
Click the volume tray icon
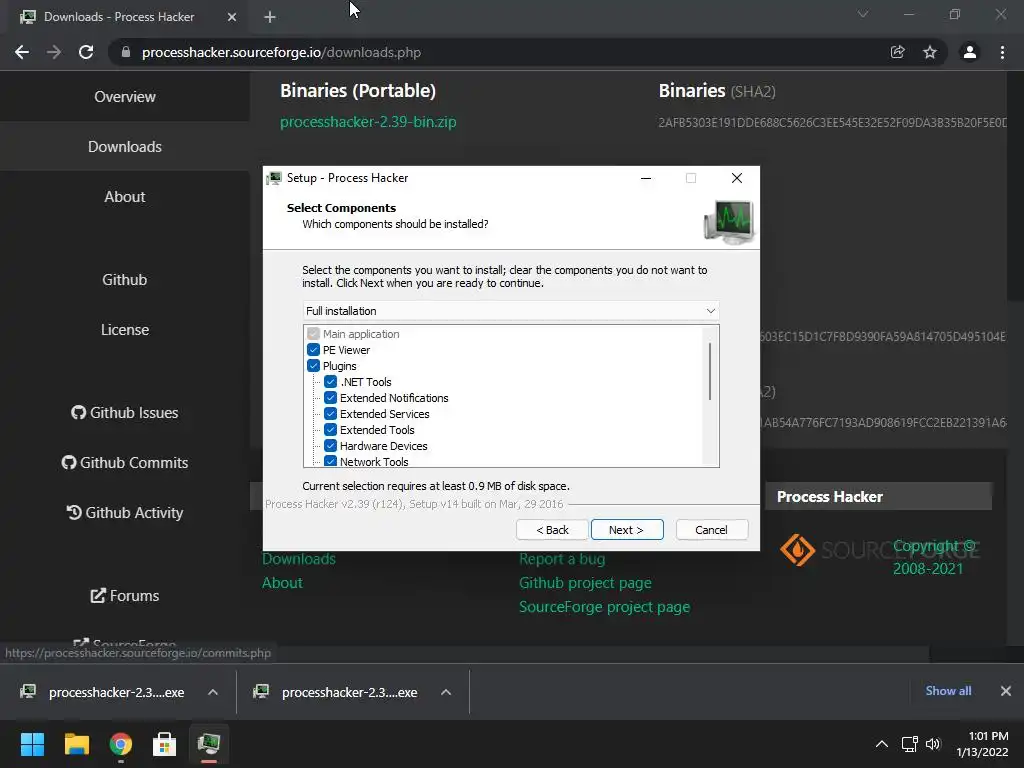933,744
